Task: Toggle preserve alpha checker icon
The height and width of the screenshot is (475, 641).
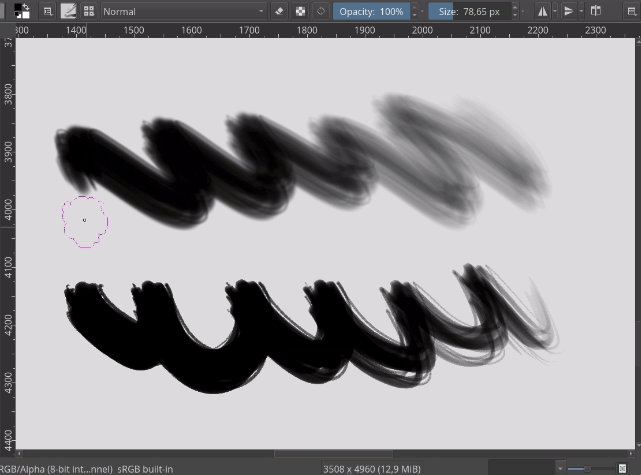Action: 300,11
